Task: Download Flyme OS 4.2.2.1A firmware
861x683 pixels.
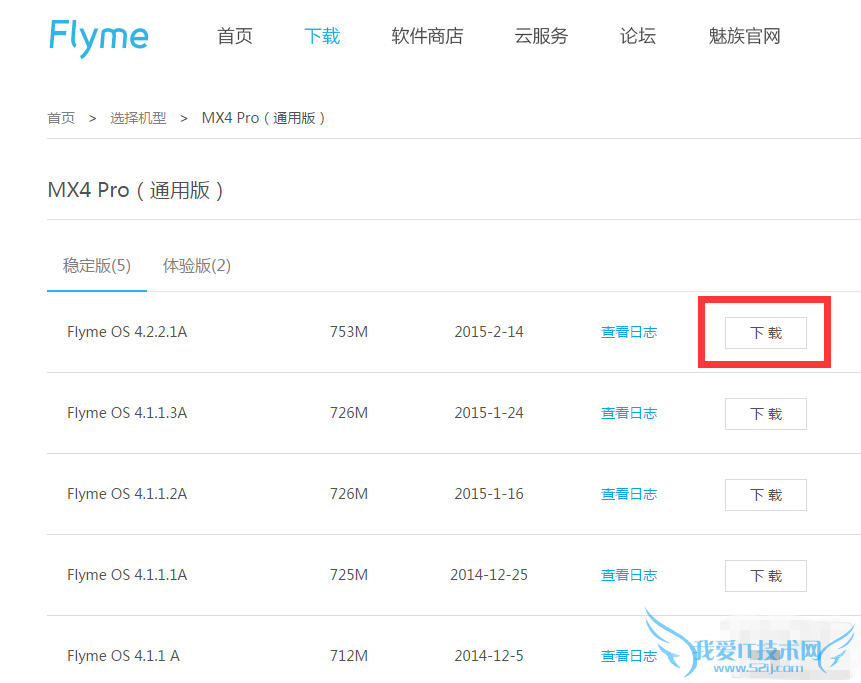Action: point(765,333)
